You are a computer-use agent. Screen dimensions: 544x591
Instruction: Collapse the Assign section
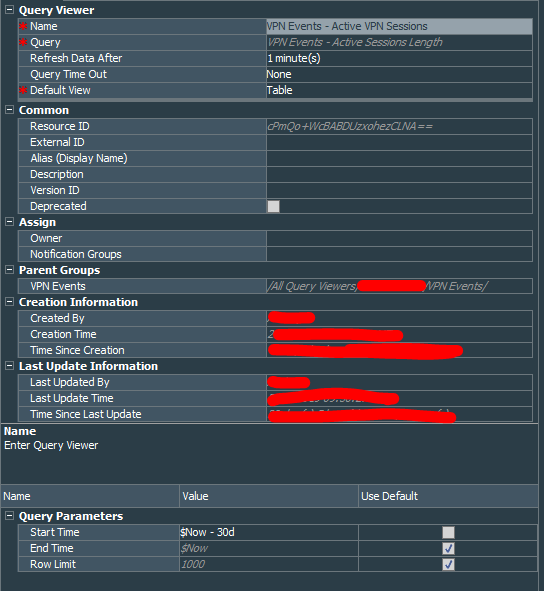coord(9,222)
